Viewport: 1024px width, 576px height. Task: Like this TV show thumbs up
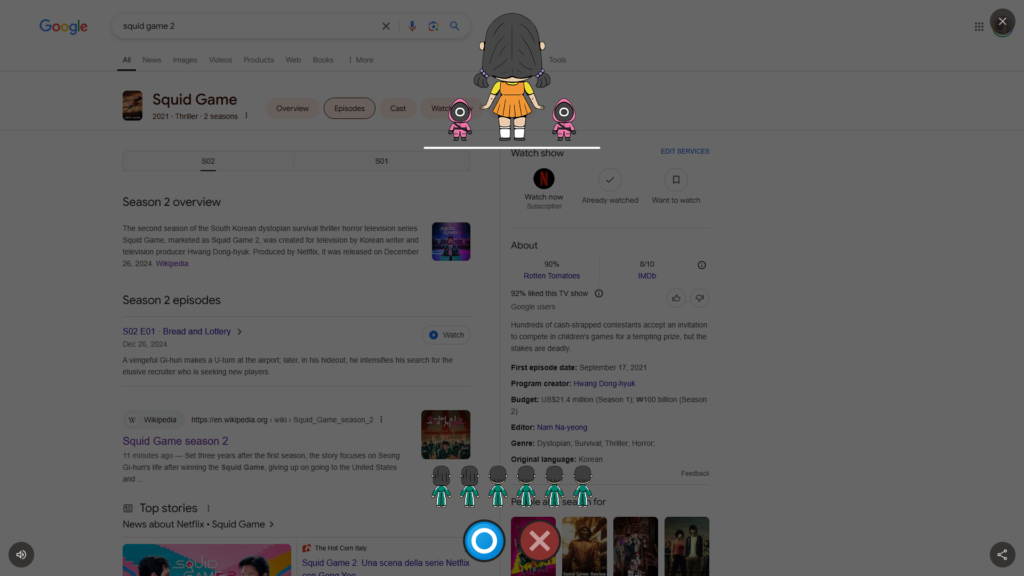pyautogui.click(x=676, y=298)
